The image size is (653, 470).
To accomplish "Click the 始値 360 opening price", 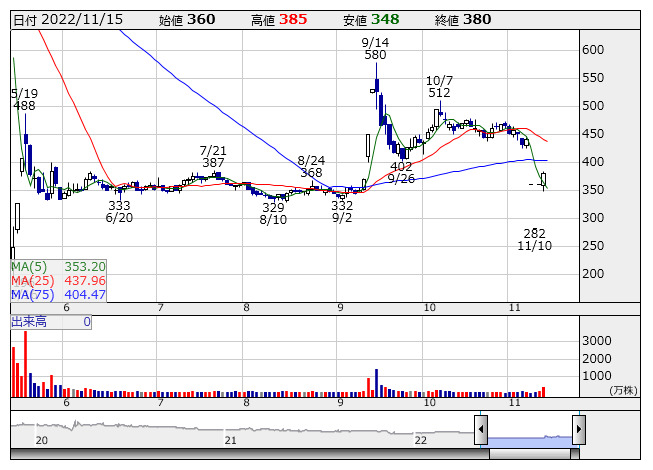I will [x=187, y=20].
